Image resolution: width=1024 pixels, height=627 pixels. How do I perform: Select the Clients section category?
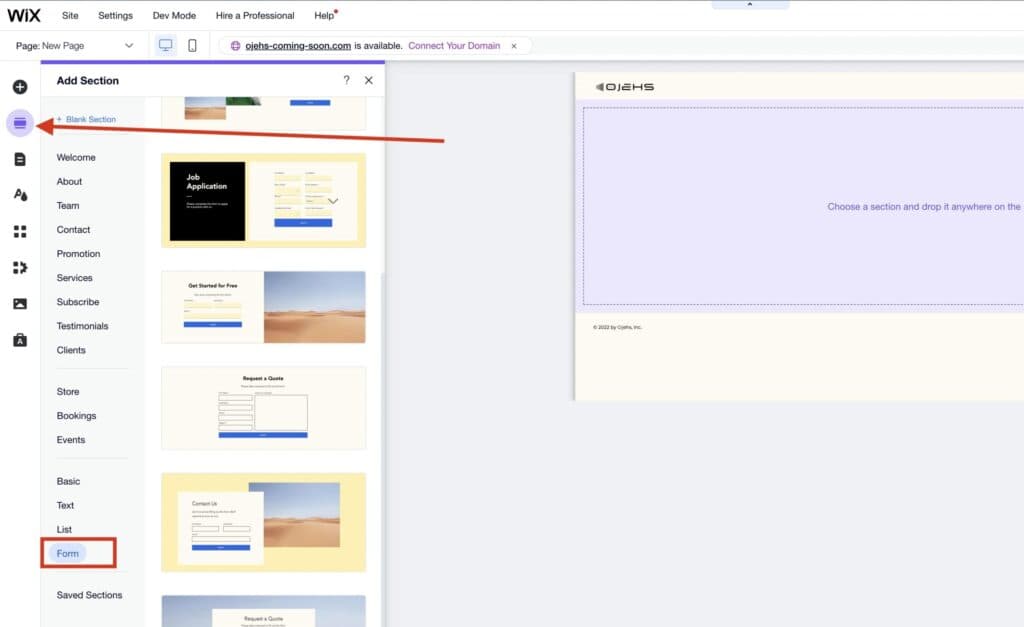(x=71, y=350)
